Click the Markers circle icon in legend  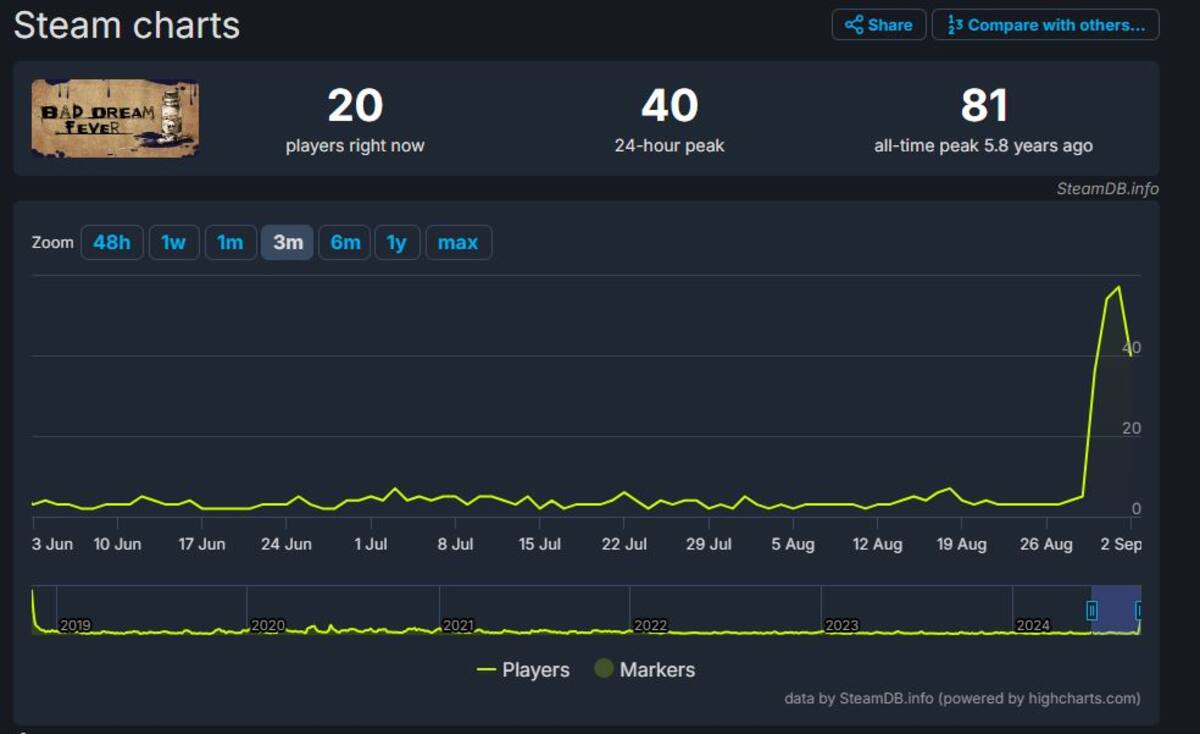point(603,669)
